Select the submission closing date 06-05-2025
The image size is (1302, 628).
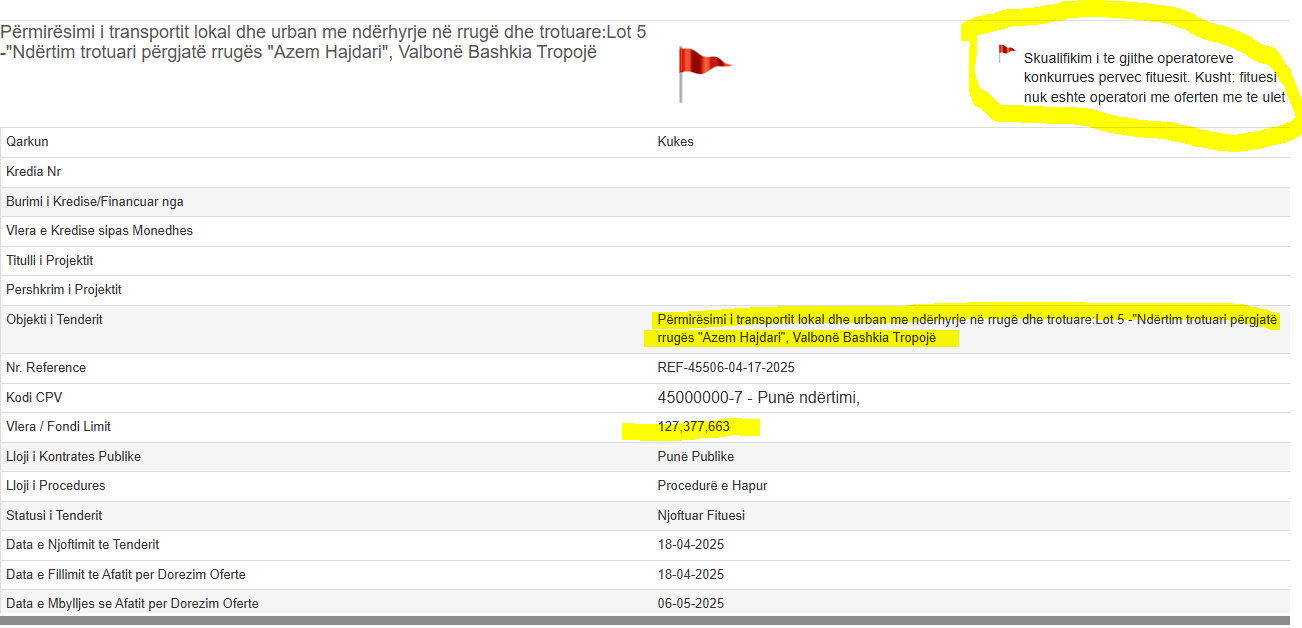pyautogui.click(x=690, y=604)
